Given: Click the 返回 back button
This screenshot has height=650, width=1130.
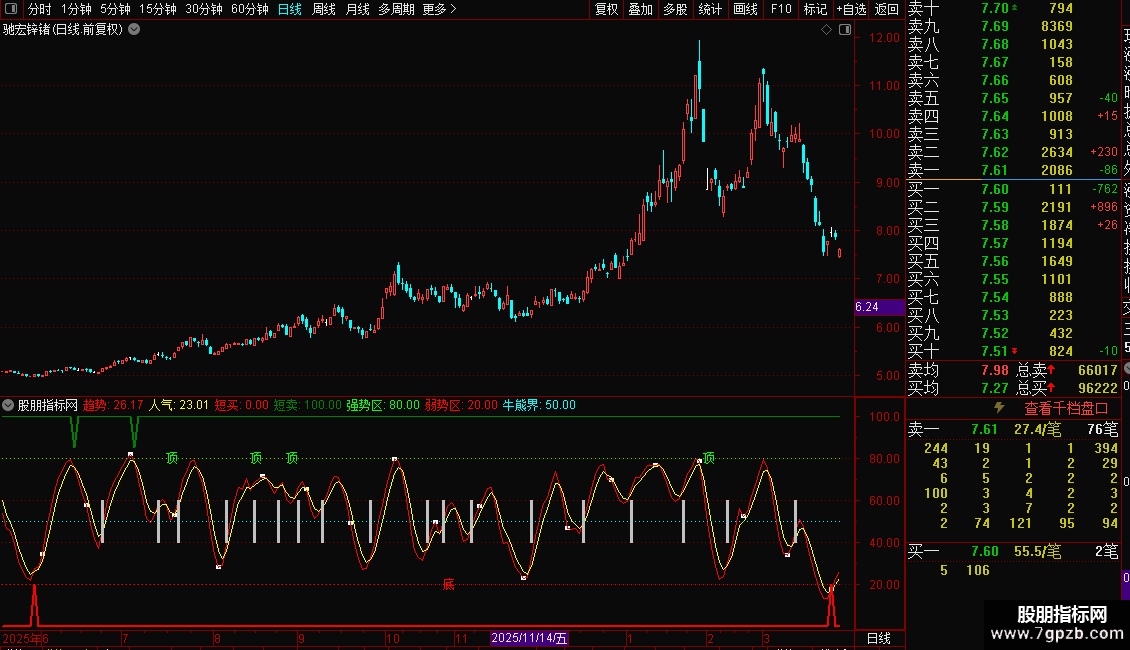Looking at the screenshot, I should click(886, 9).
